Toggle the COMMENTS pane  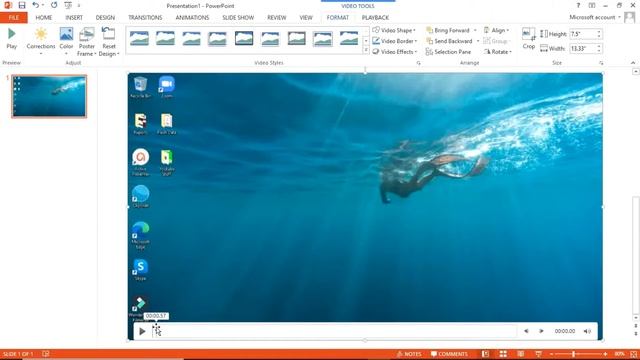tap(449, 354)
